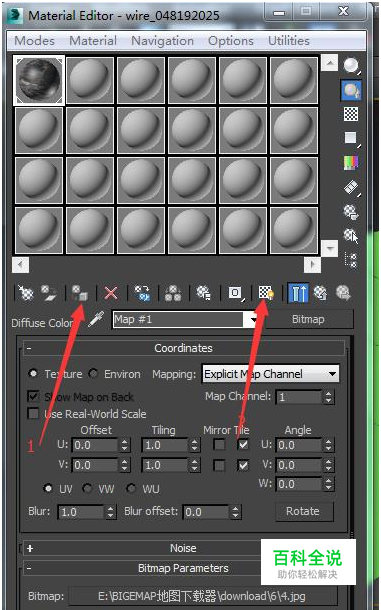Click the Bitmap file path button

click(x=202, y=596)
